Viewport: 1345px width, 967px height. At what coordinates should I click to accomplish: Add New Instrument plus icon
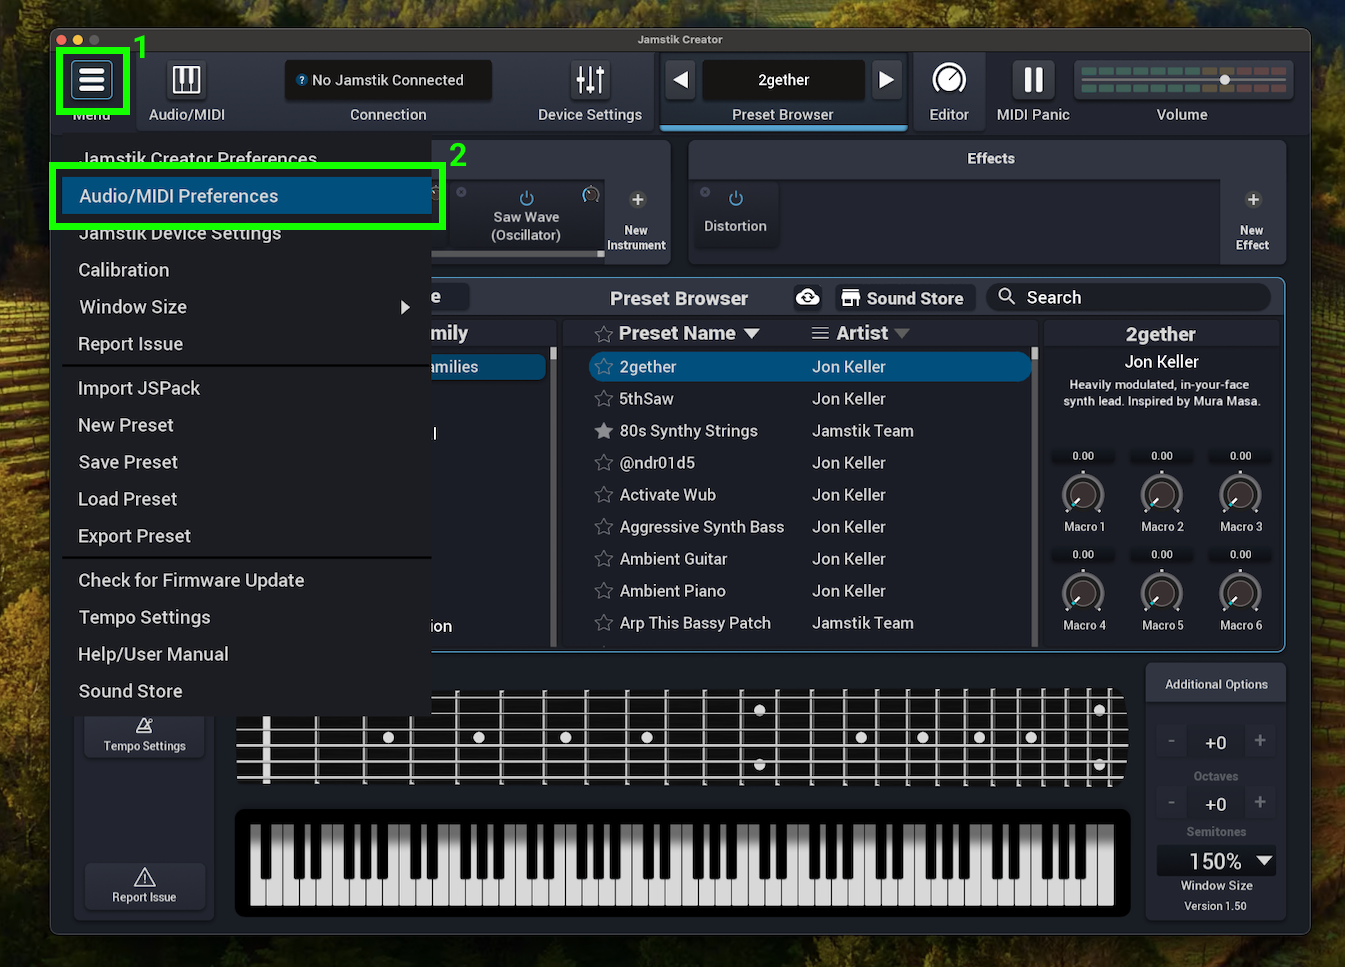point(637,200)
